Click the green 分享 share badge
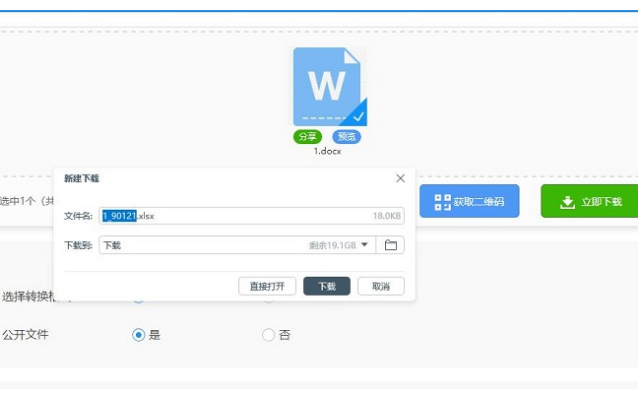The width and height of the screenshot is (638, 415). click(x=307, y=137)
